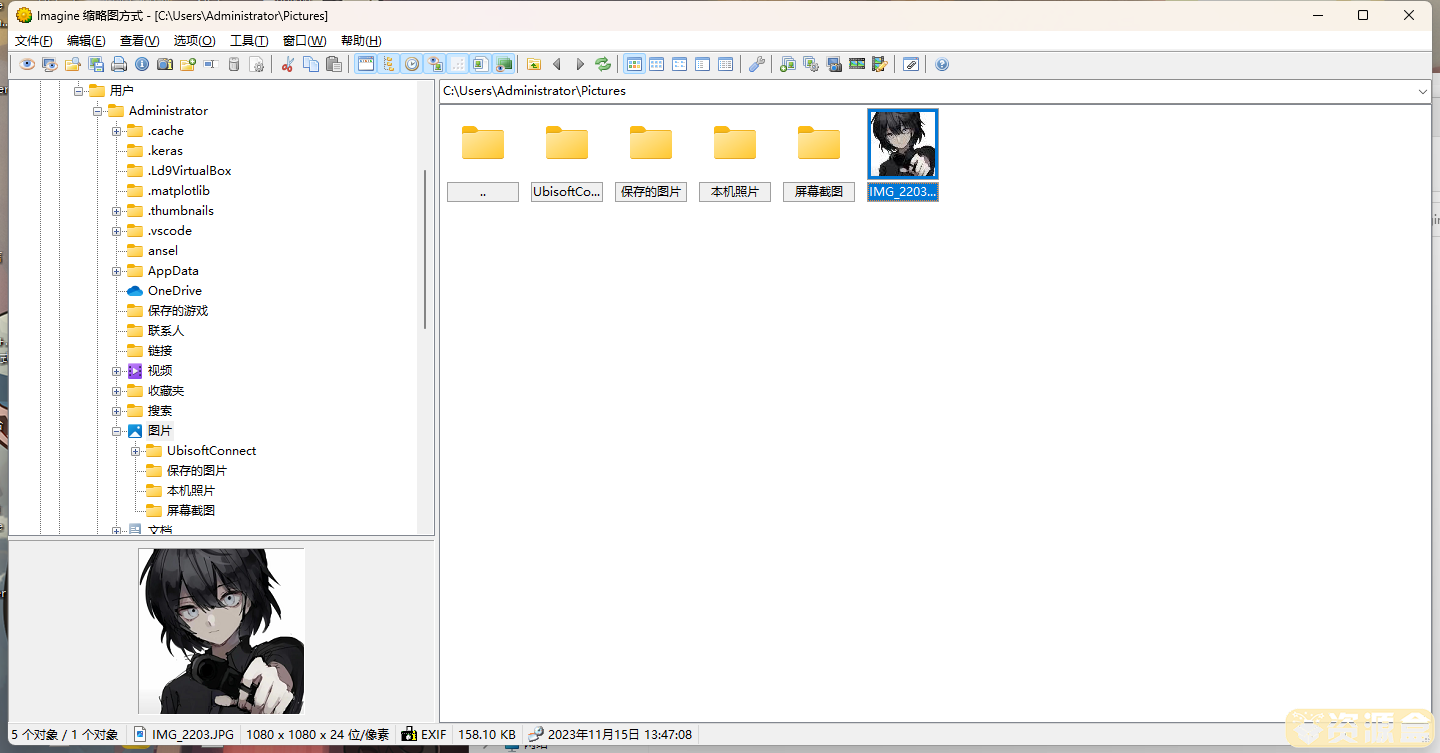Image resolution: width=1440 pixels, height=753 pixels.
Task: Click the folder tree vertical scrollbar
Action: 426,250
